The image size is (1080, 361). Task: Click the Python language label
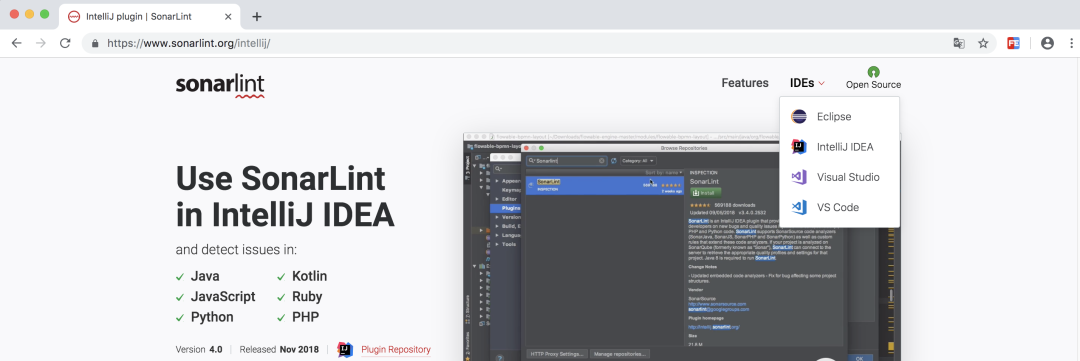pyautogui.click(x=211, y=318)
